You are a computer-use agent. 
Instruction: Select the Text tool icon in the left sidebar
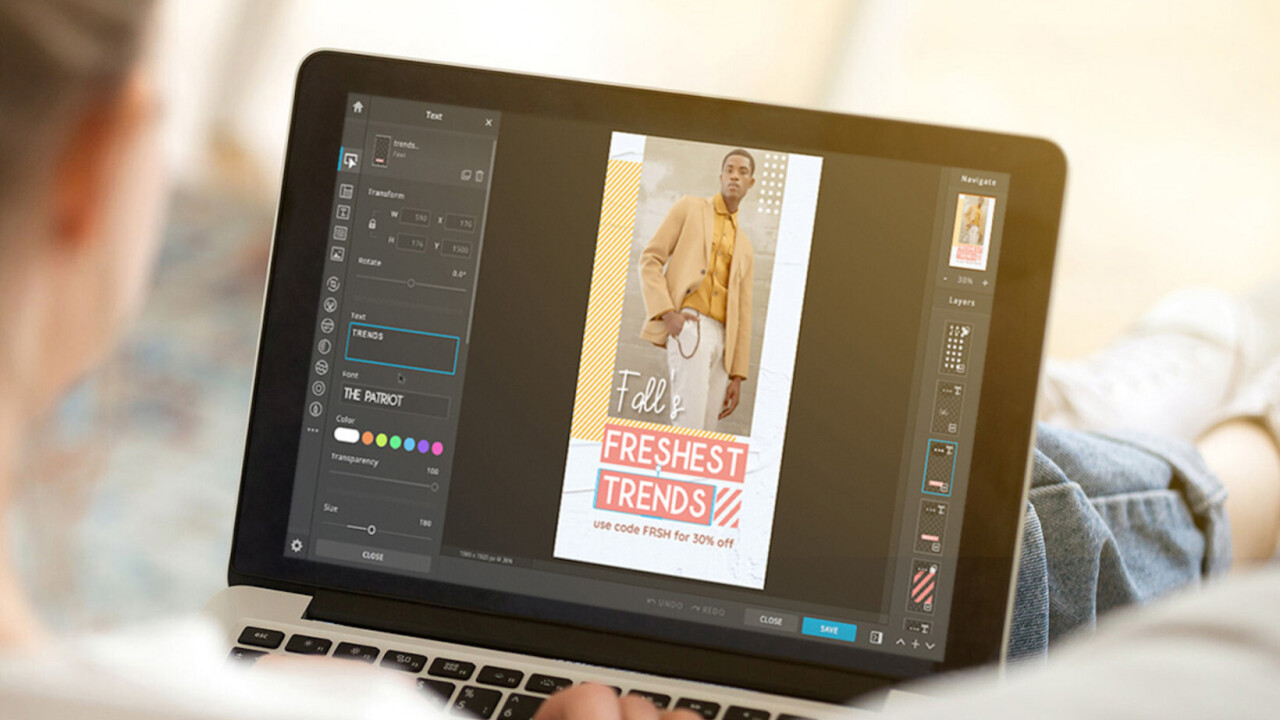pyautogui.click(x=348, y=212)
